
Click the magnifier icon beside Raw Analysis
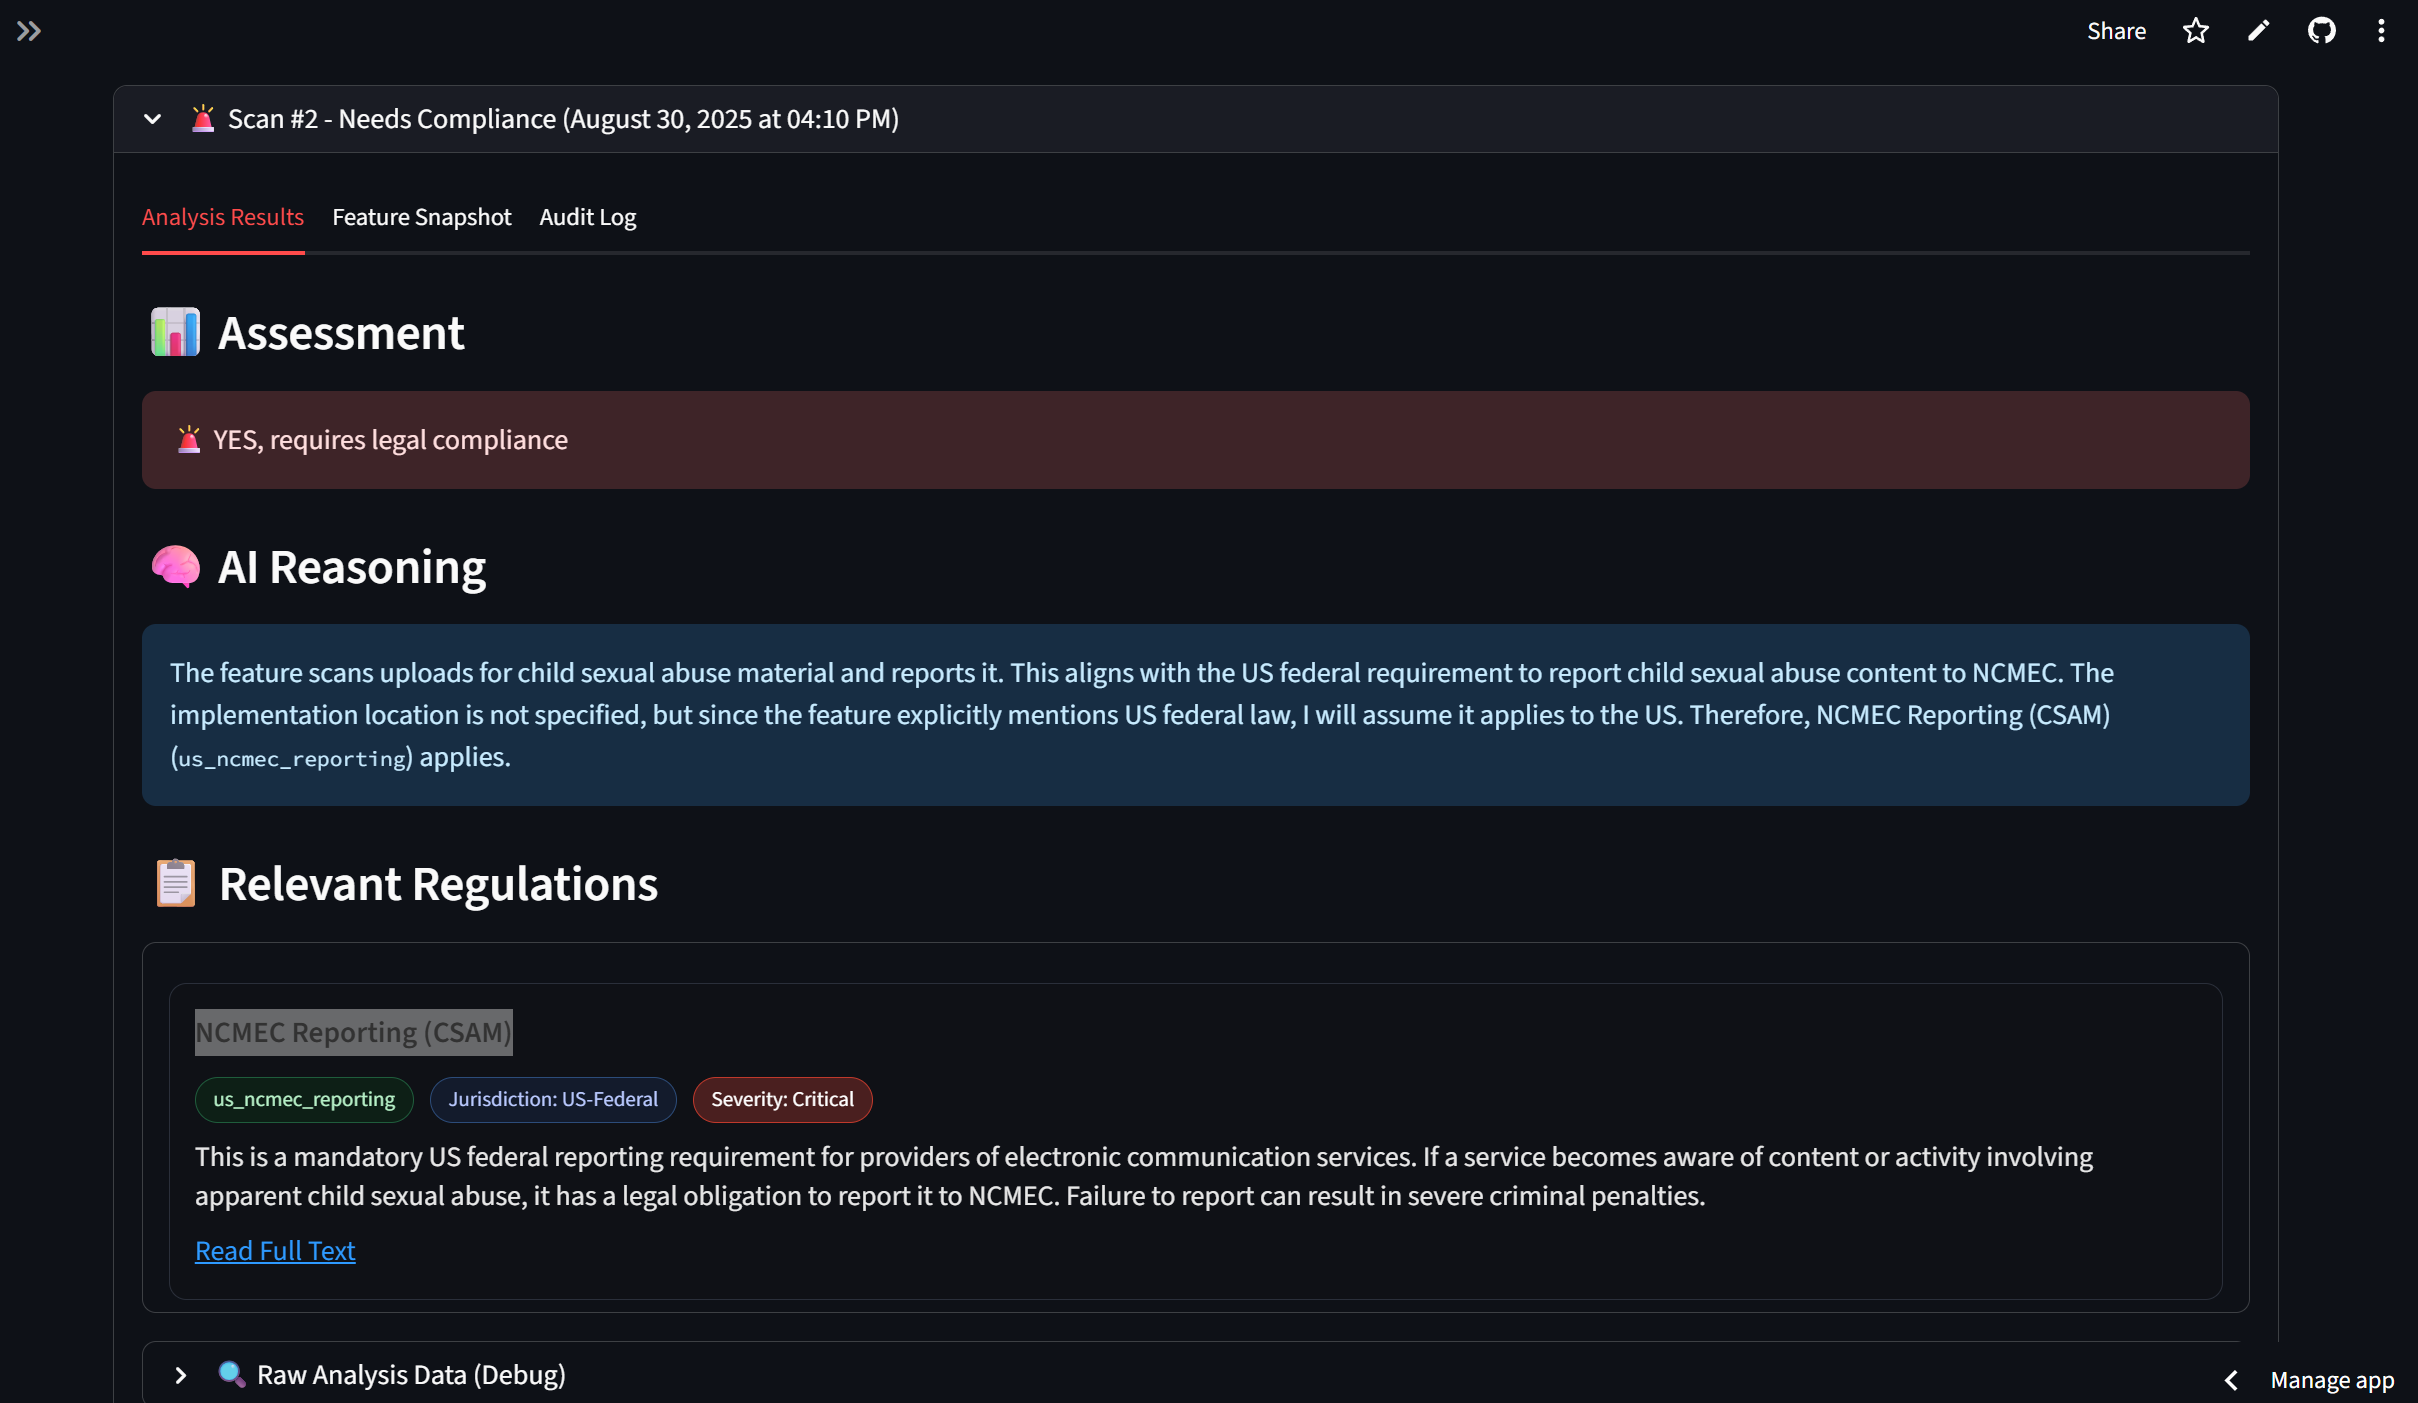click(231, 1374)
